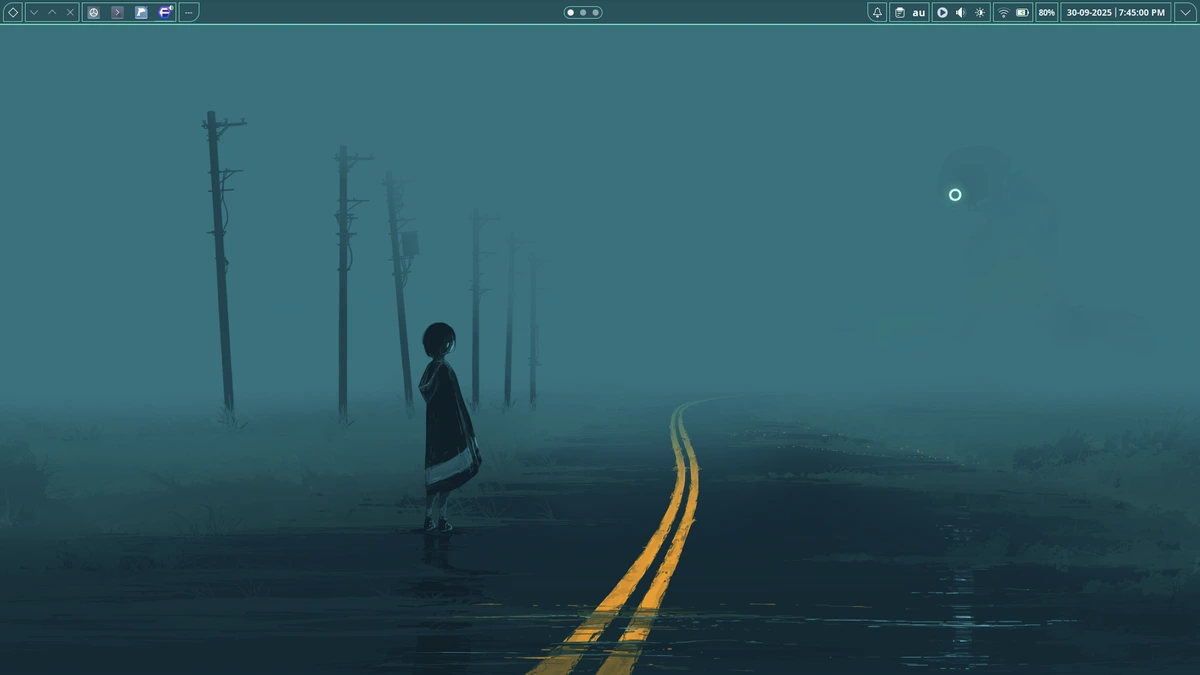Mute audio via the speaker icon
The image size is (1200, 675).
[x=960, y=12]
